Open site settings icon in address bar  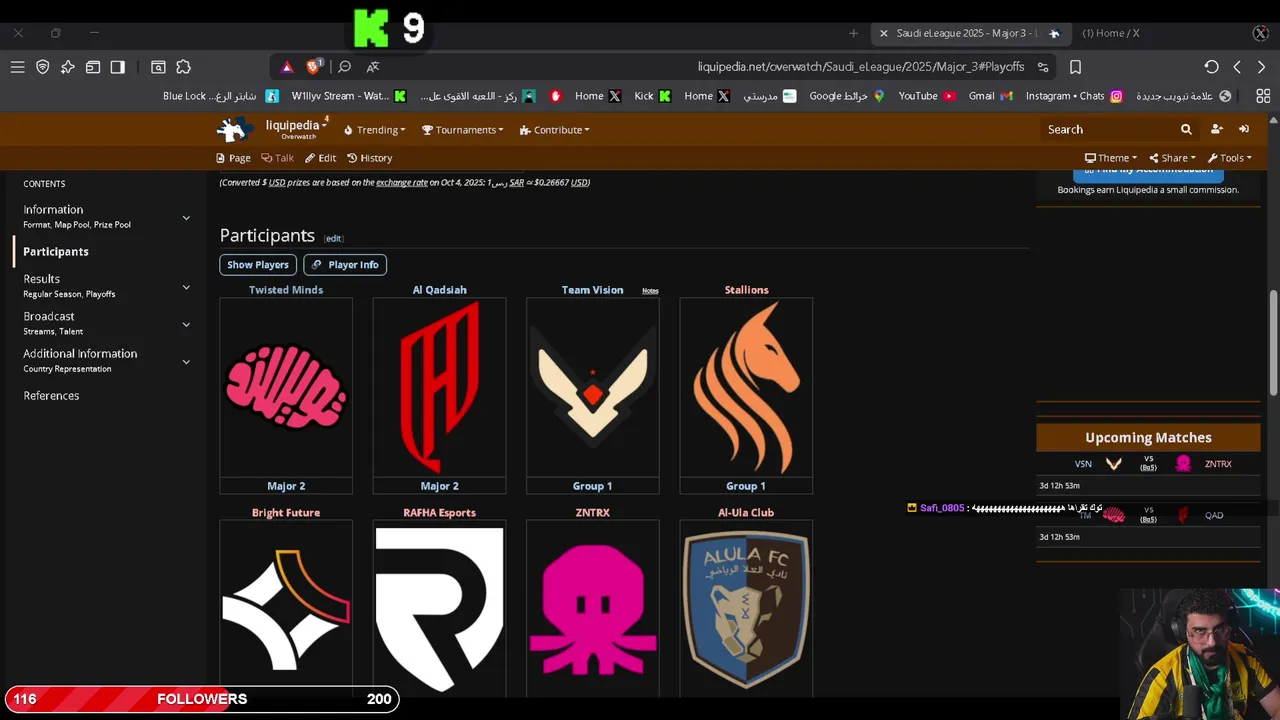(x=1043, y=67)
